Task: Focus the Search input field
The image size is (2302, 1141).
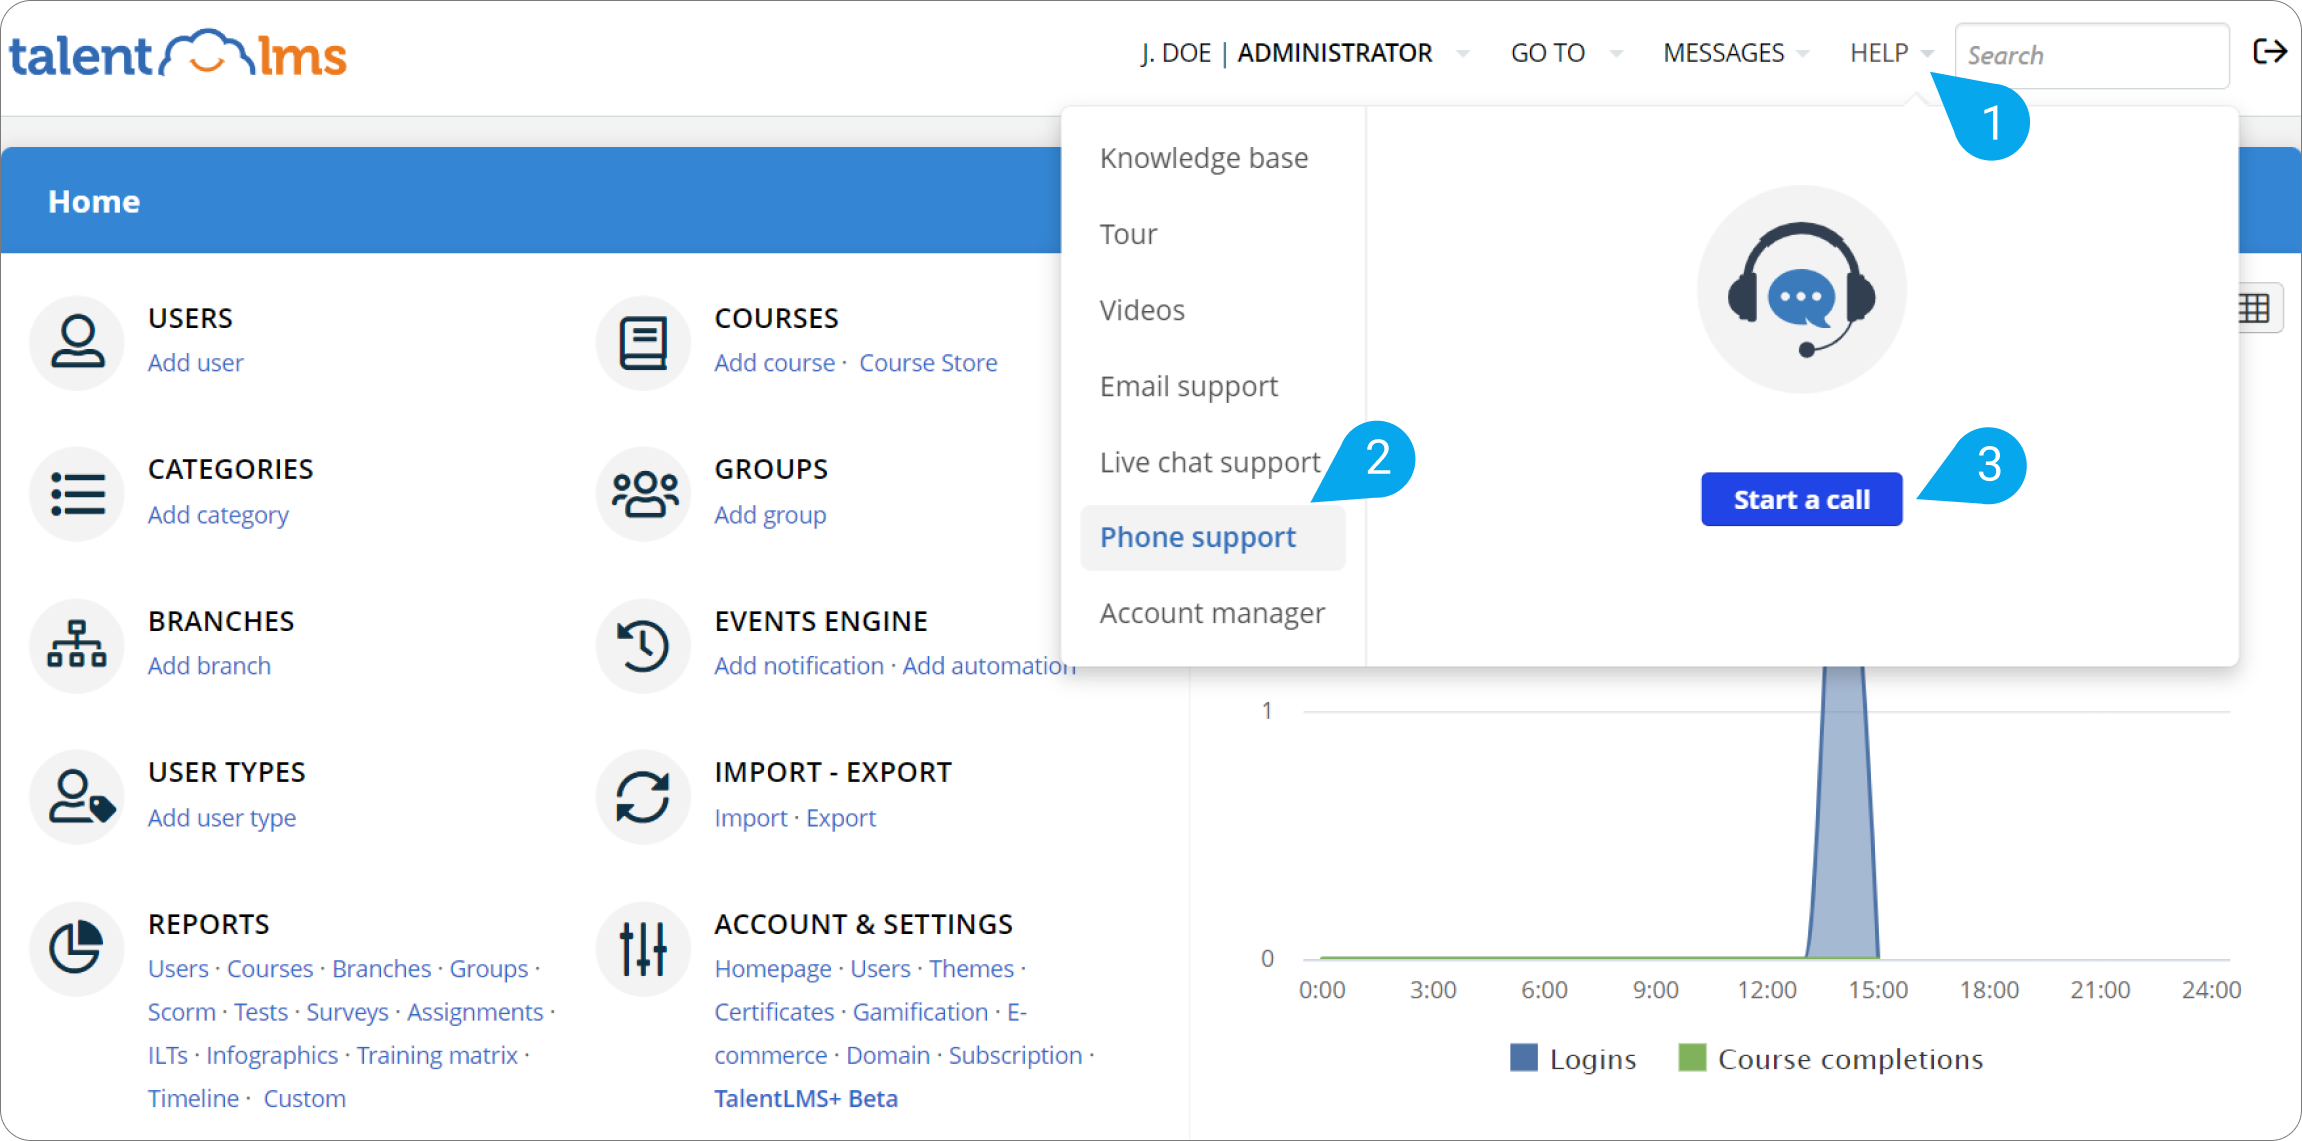Action: (2091, 55)
